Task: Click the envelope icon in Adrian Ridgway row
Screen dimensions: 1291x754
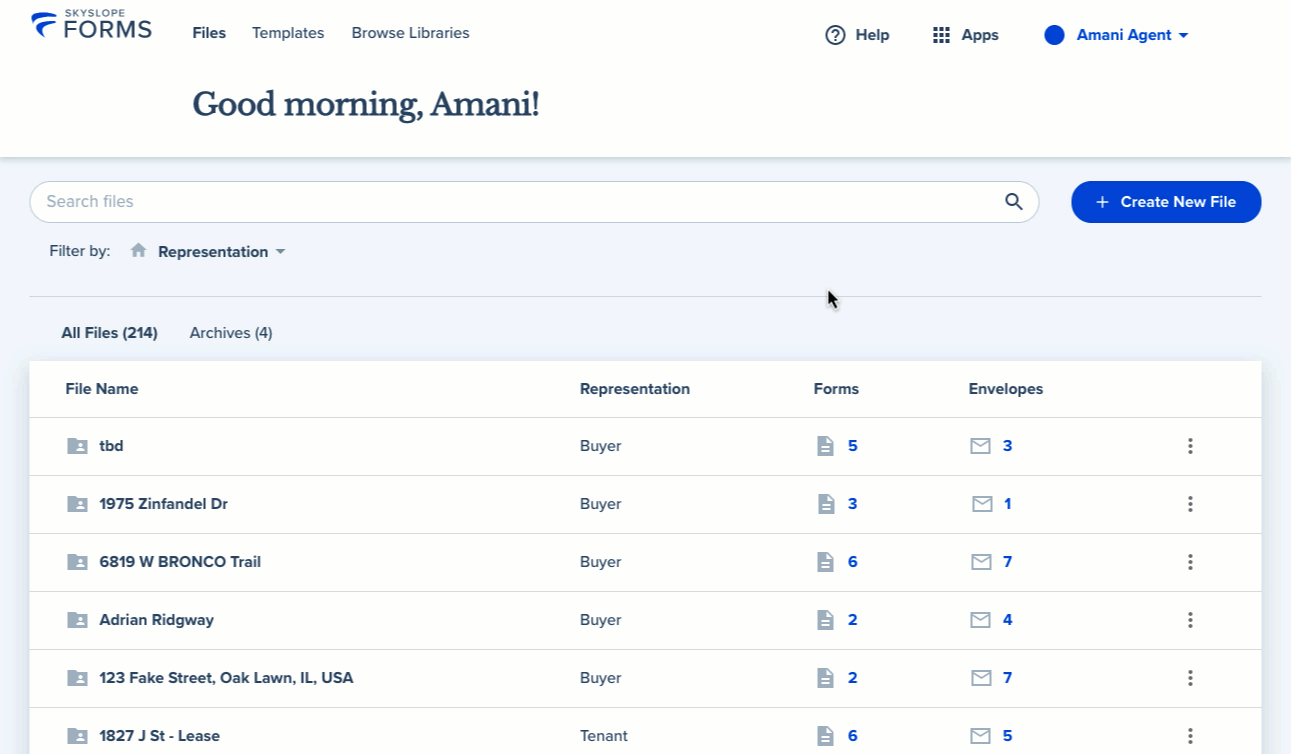Action: [981, 620]
